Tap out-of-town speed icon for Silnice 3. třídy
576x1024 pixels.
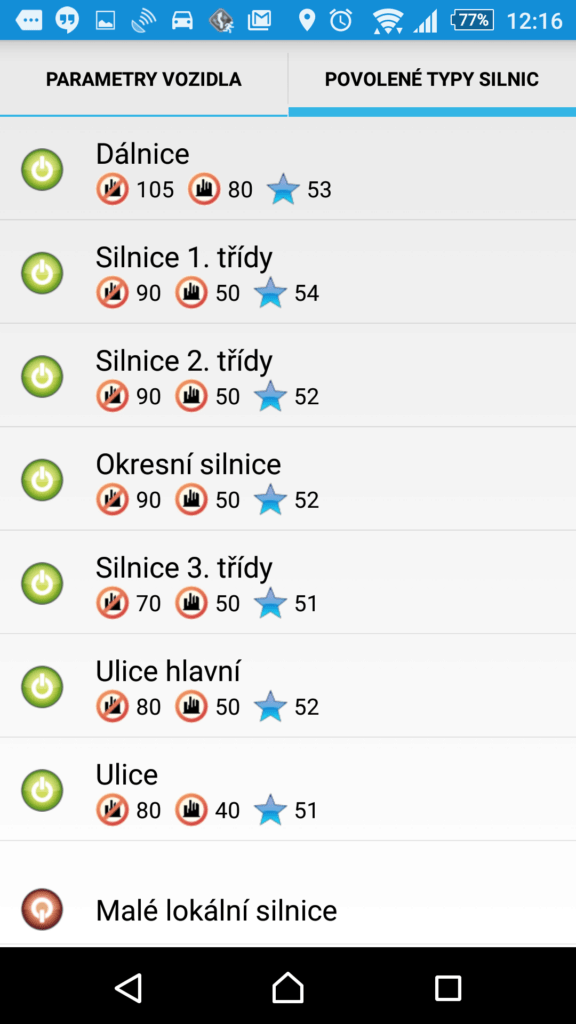[x=112, y=603]
